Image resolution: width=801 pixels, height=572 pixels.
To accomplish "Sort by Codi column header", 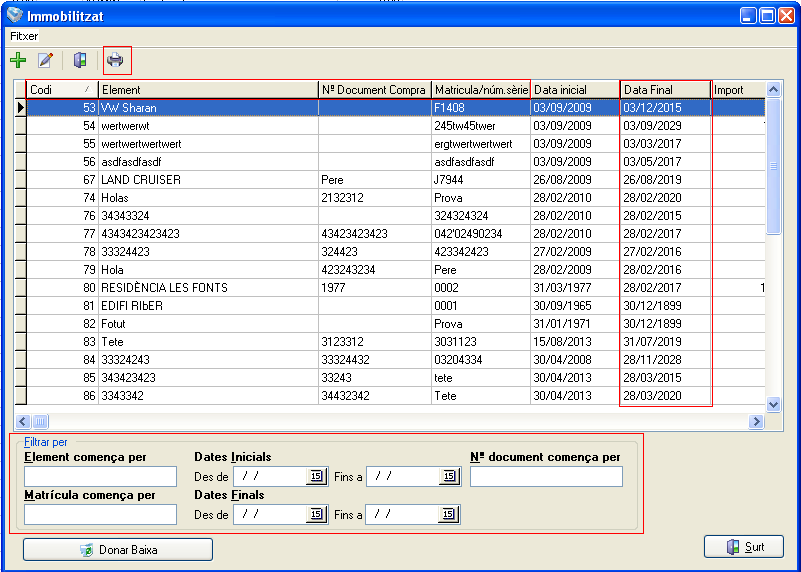I will point(62,90).
